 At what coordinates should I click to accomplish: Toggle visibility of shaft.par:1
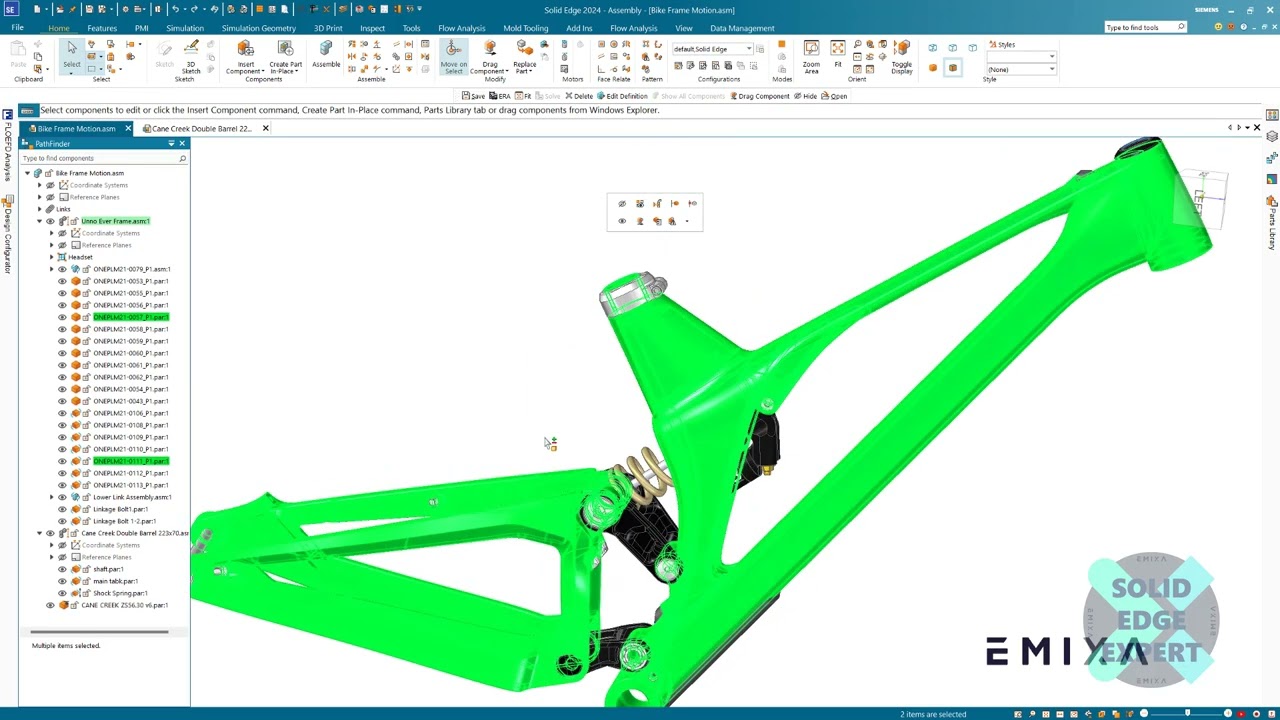[62, 569]
